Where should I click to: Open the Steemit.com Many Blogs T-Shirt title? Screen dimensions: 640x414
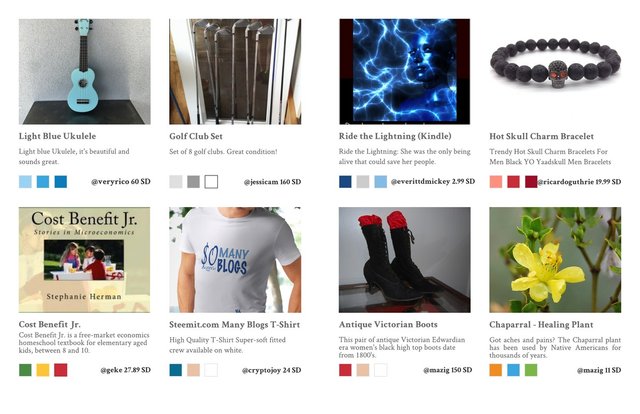pos(235,325)
